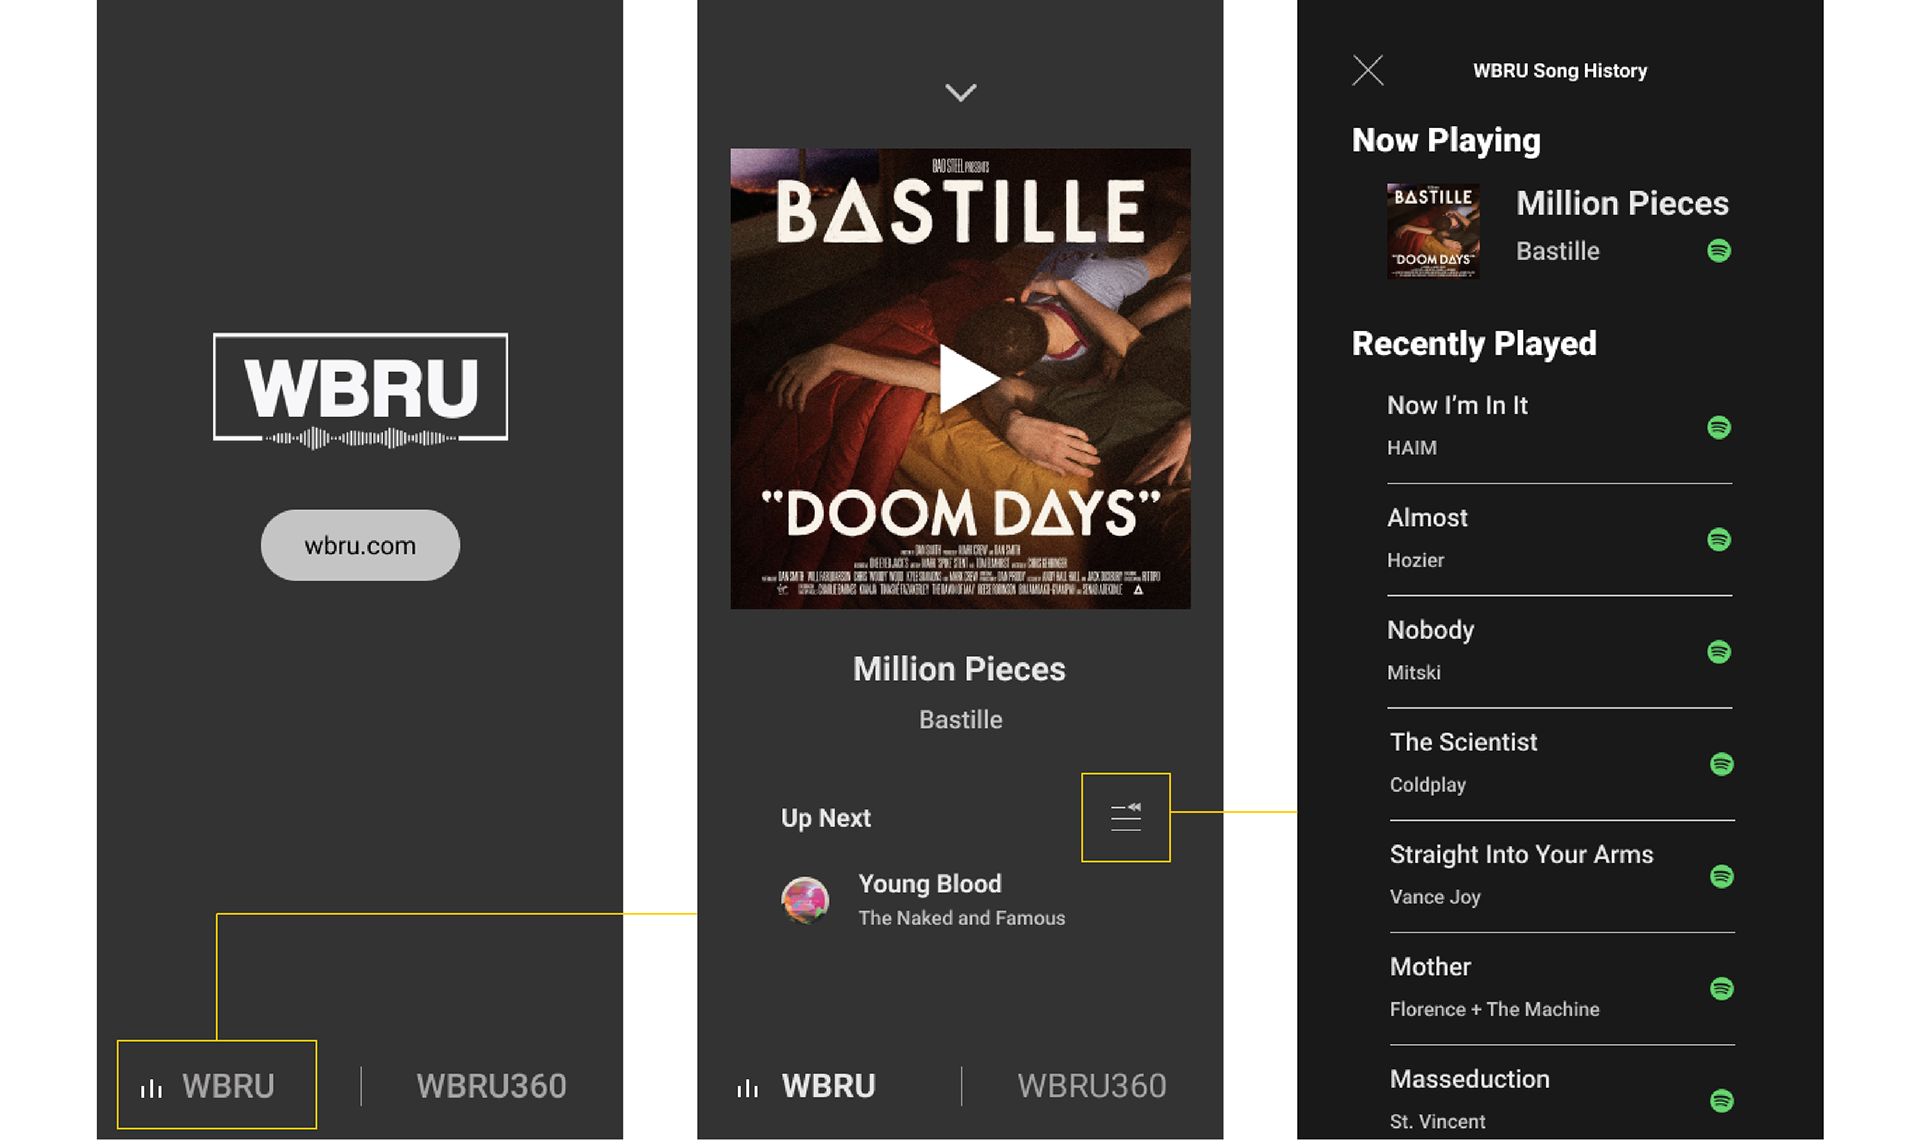Collapse the player with the down chevron
Screen dimensions: 1920x1140
coord(961,93)
